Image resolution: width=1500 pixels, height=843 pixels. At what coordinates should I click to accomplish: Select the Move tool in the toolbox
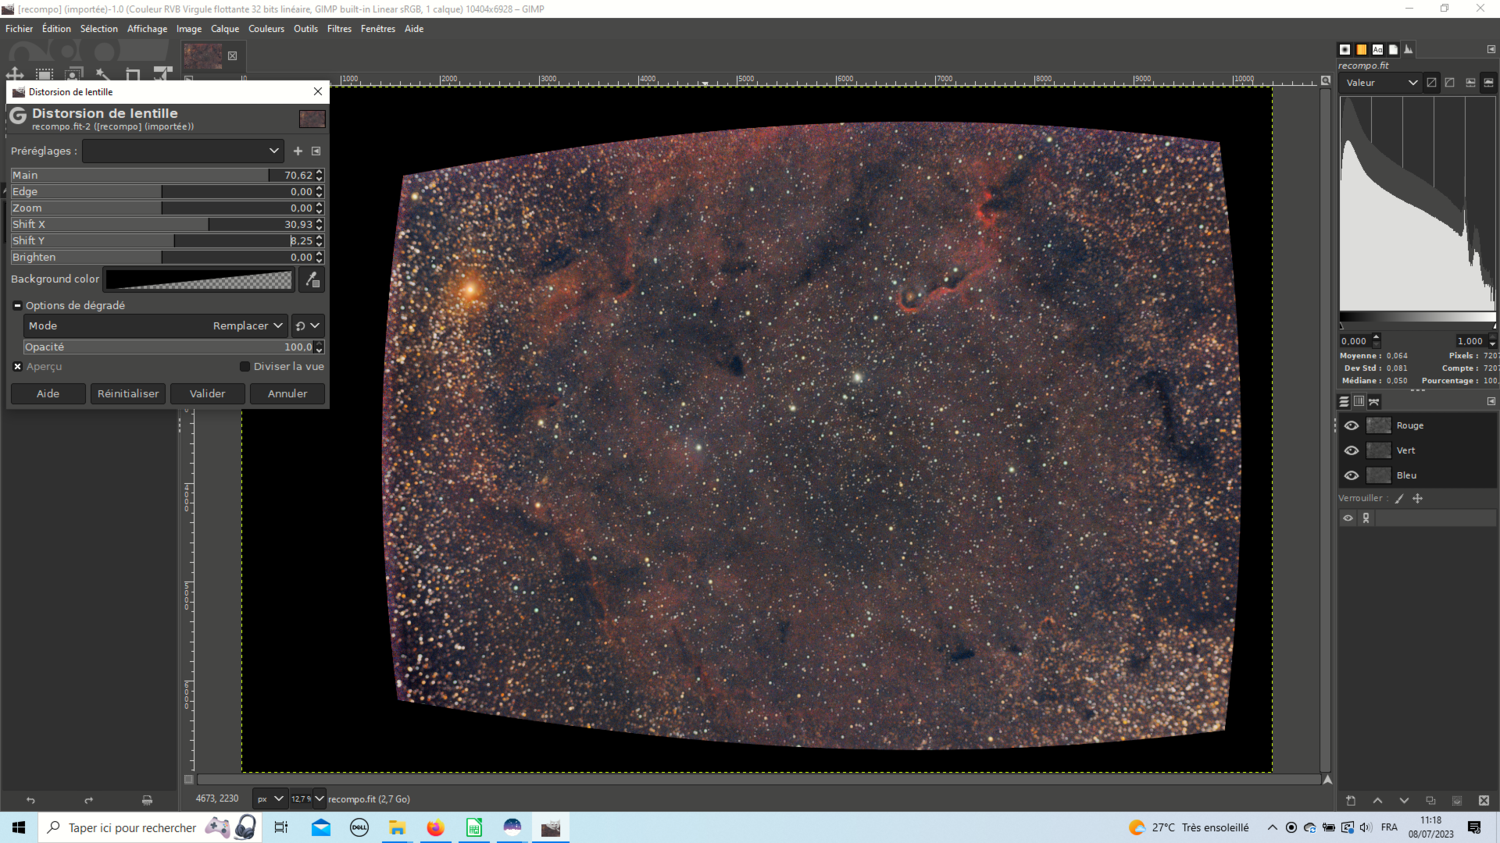pyautogui.click(x=14, y=75)
